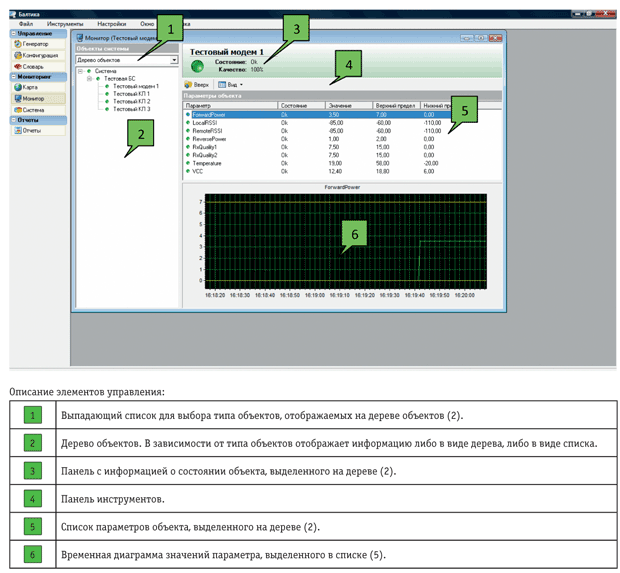
Task: Open the Вид dropdown in the toolbar
Action: tap(231, 85)
